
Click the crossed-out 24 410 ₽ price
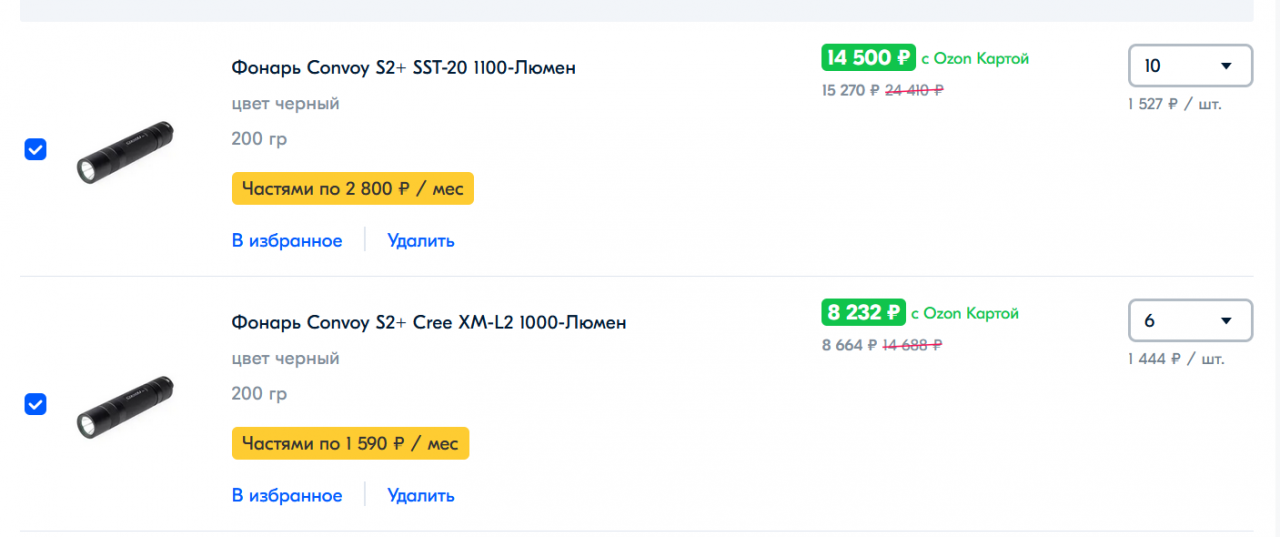914,90
